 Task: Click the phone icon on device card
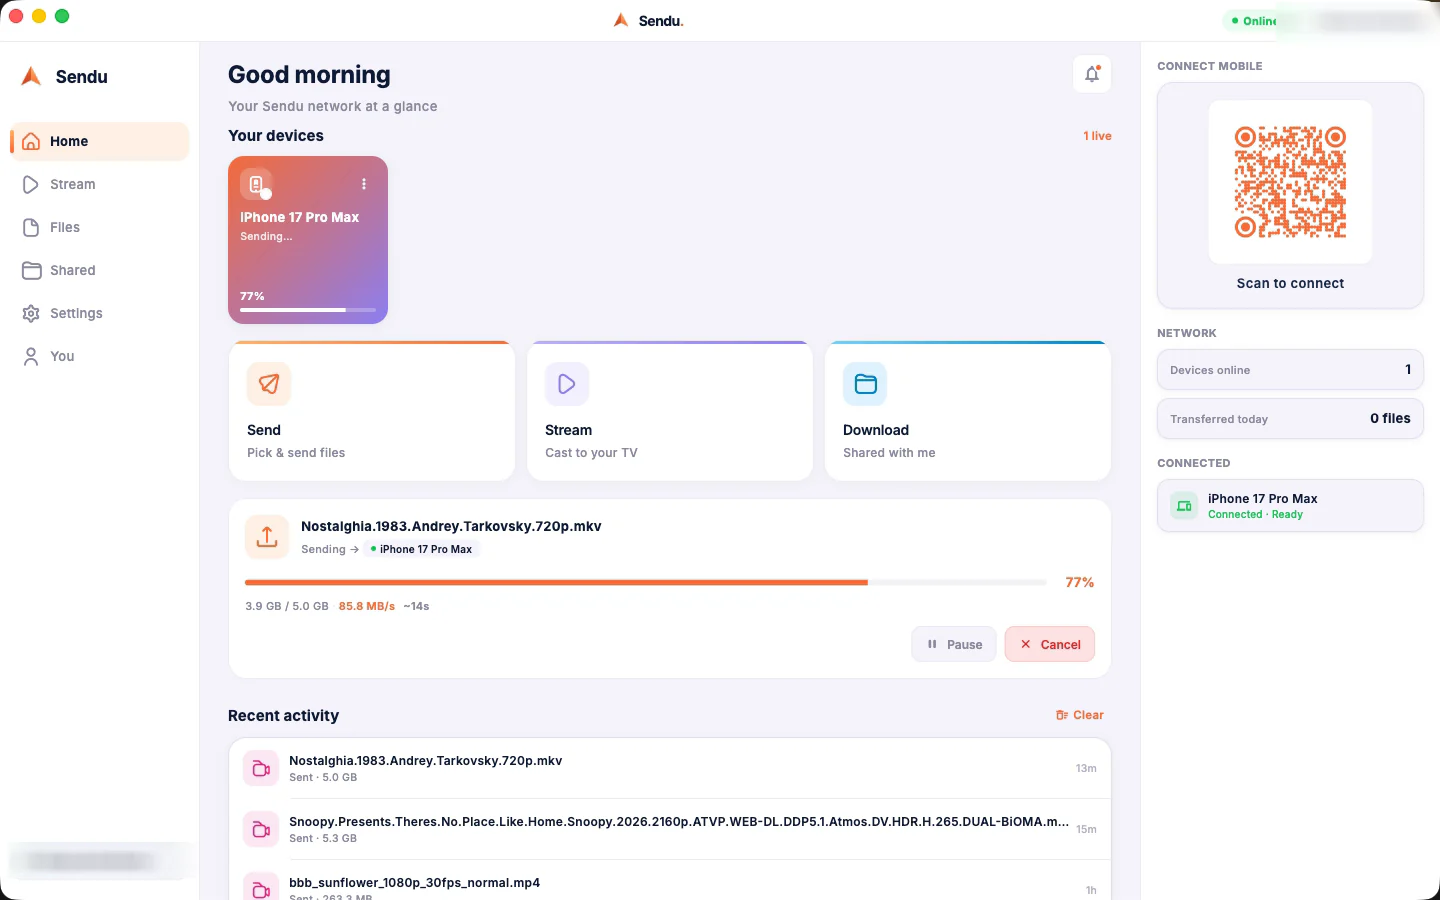click(x=256, y=184)
